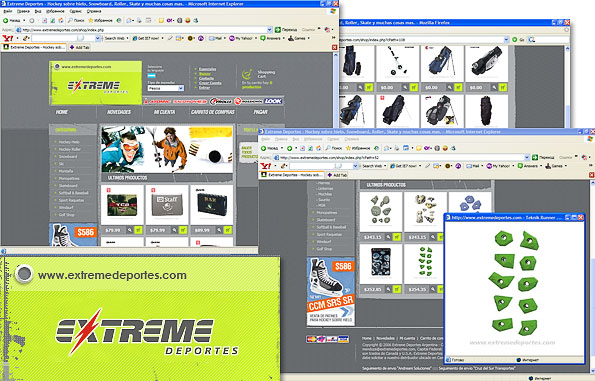Click the green climbing holds product thumbnail
595x381 pixels.
coord(425,261)
